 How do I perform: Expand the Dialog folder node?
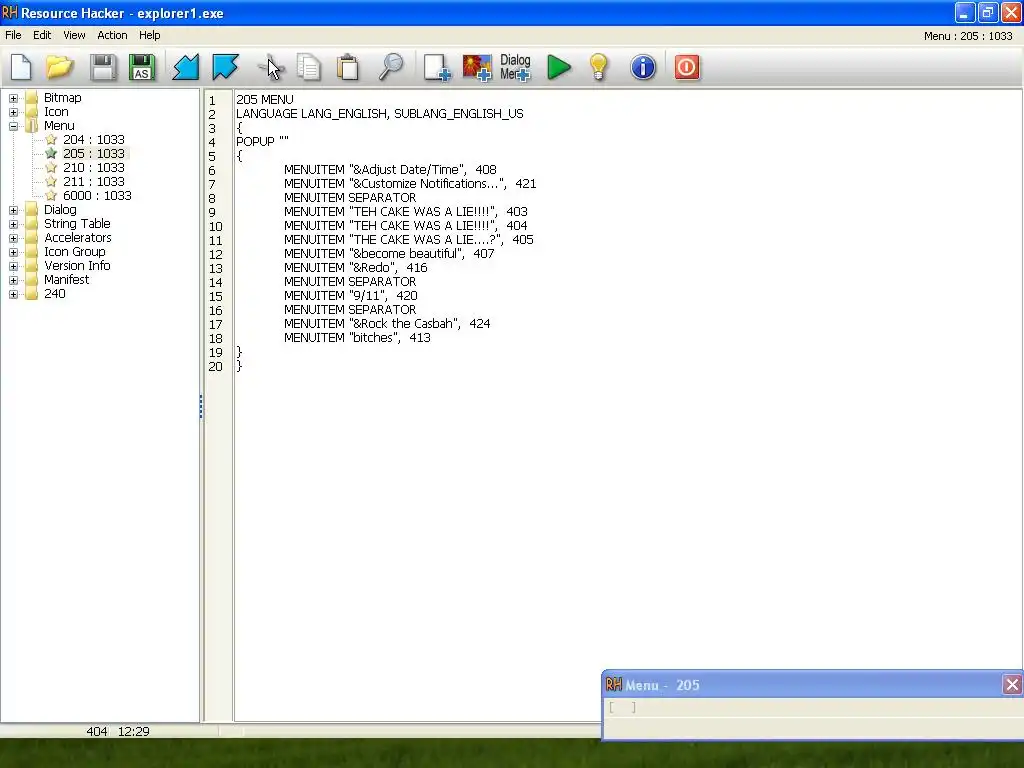[x=13, y=210]
